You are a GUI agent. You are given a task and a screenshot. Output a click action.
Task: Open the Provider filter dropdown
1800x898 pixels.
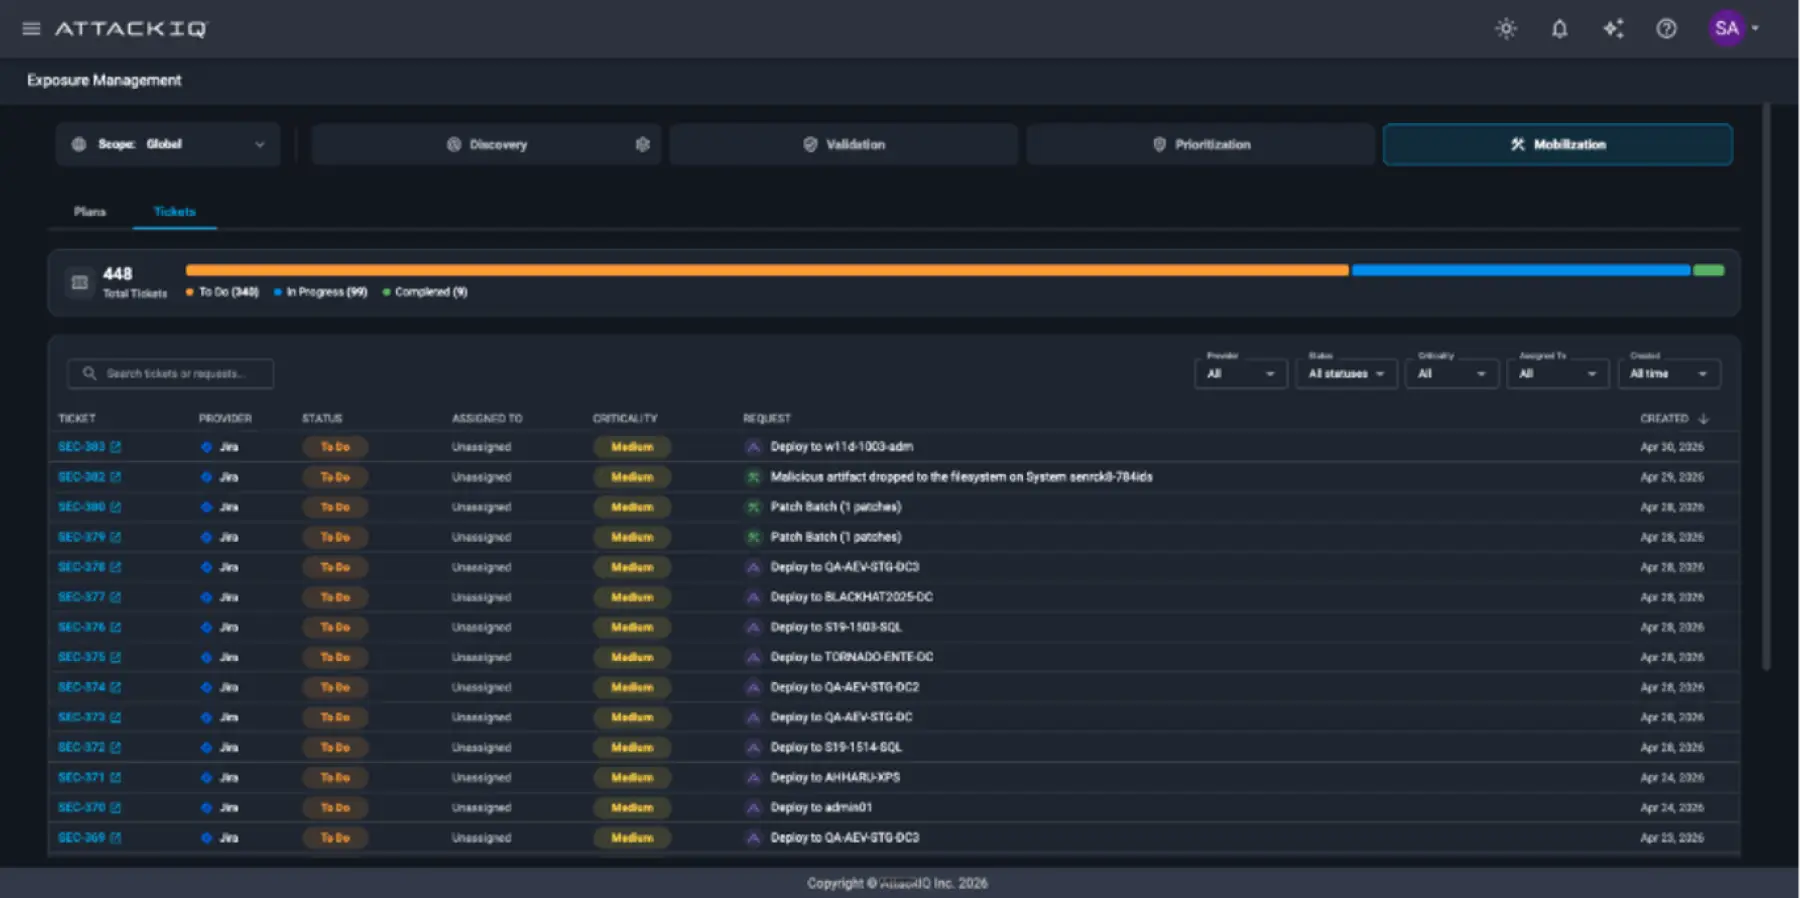click(x=1241, y=373)
